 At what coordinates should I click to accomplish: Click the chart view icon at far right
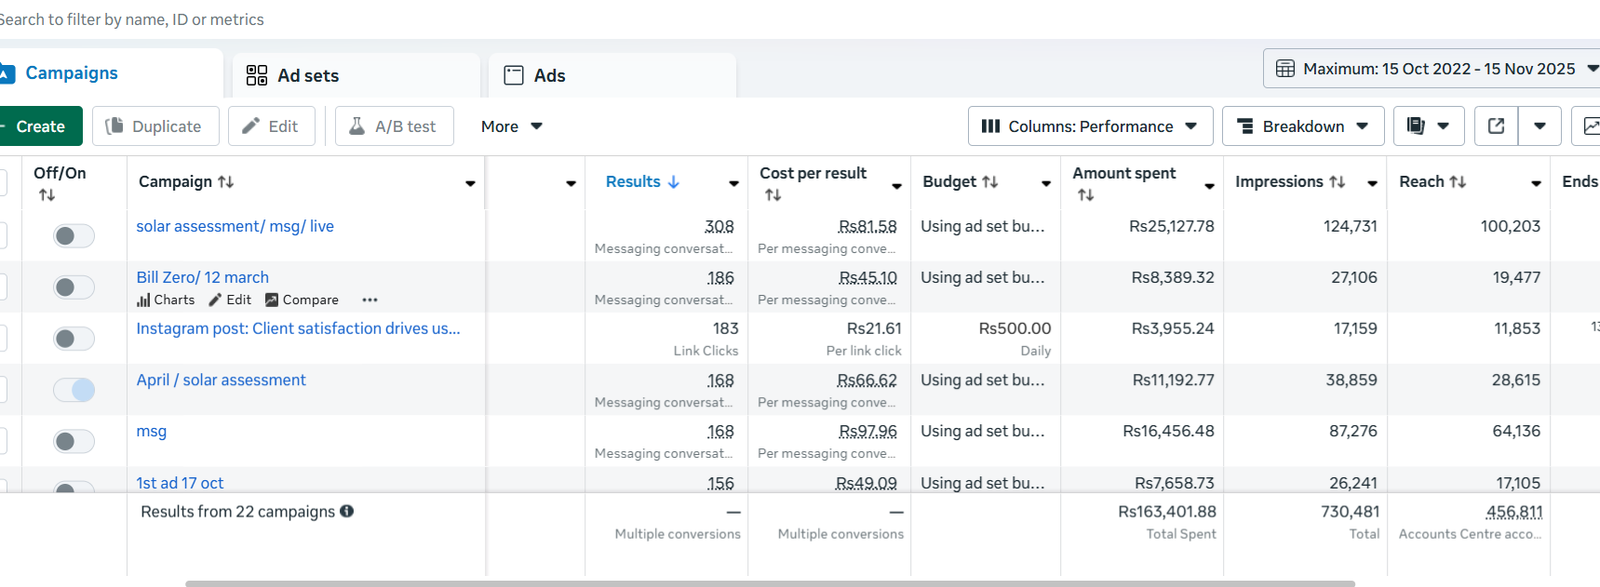(x=1588, y=126)
